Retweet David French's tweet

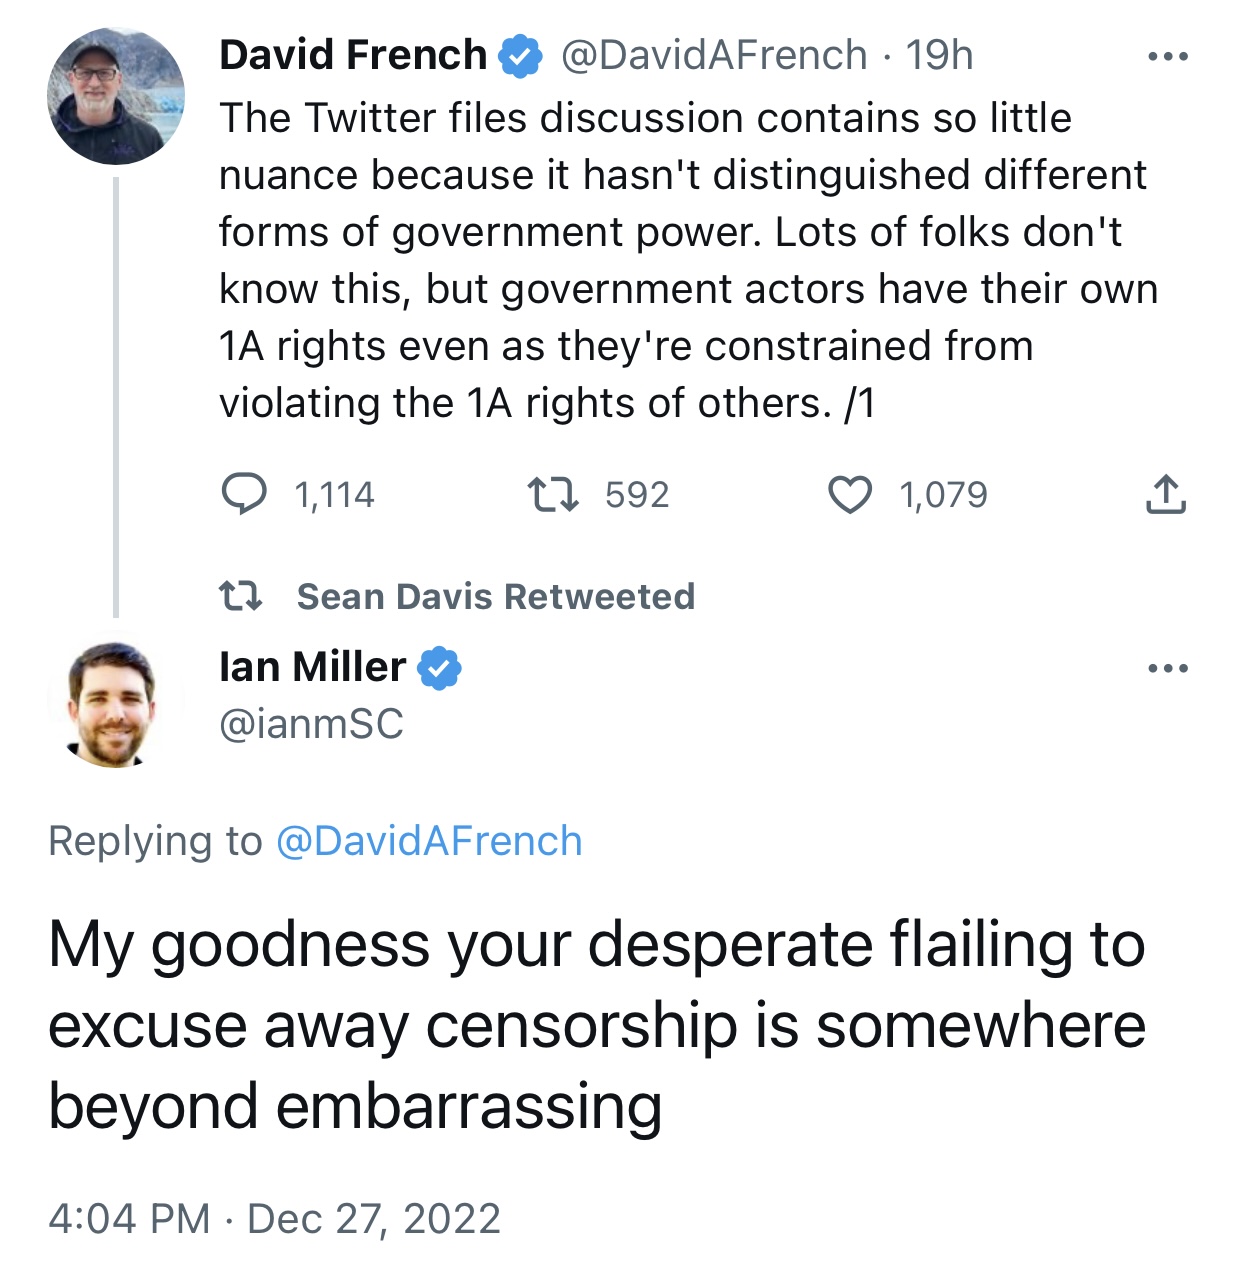click(552, 494)
